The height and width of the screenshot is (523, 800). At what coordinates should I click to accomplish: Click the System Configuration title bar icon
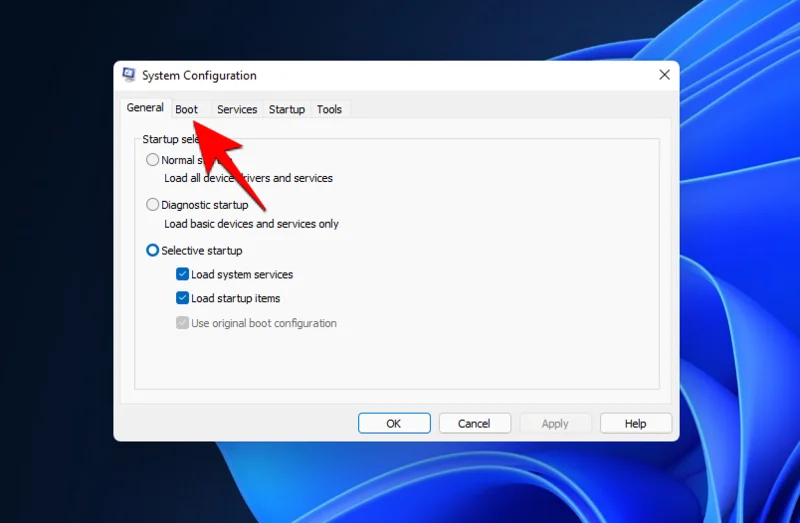click(x=129, y=75)
